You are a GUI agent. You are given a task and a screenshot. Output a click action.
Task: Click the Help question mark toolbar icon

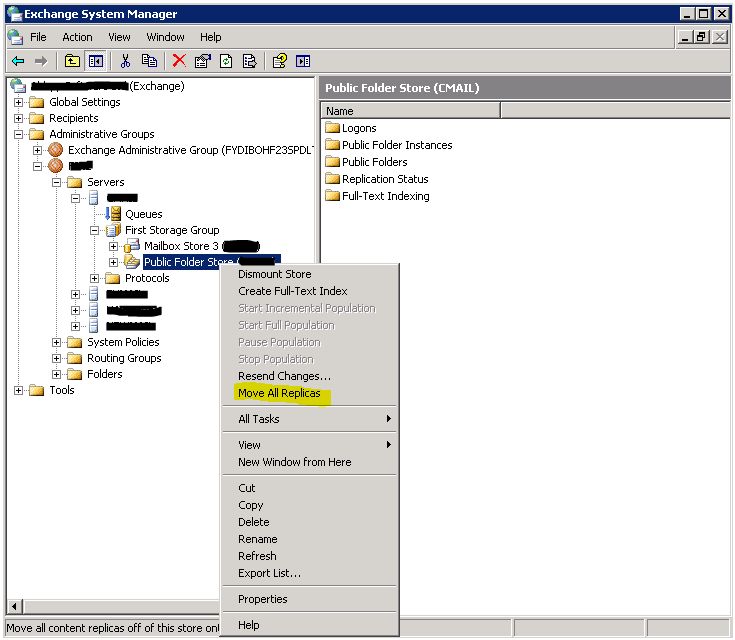(x=280, y=61)
